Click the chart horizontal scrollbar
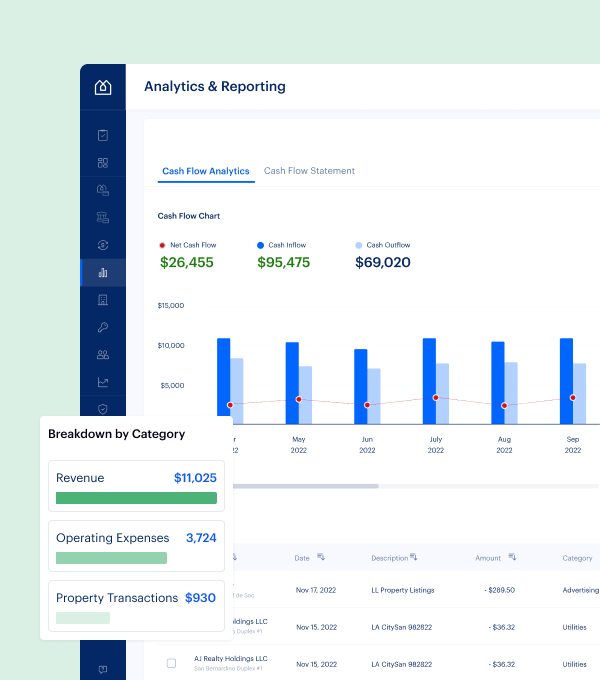This screenshot has height=680, width=600. click(306, 486)
